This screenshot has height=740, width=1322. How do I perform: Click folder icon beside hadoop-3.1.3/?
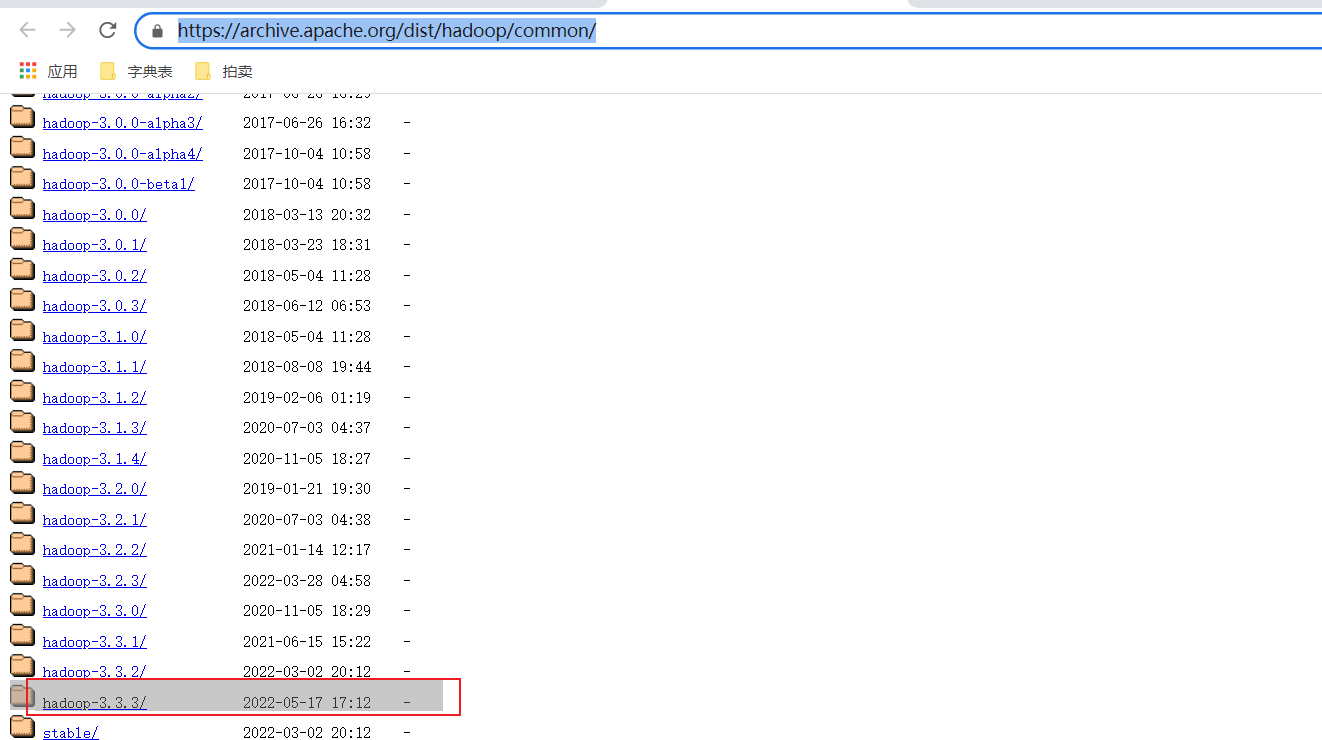(x=22, y=422)
